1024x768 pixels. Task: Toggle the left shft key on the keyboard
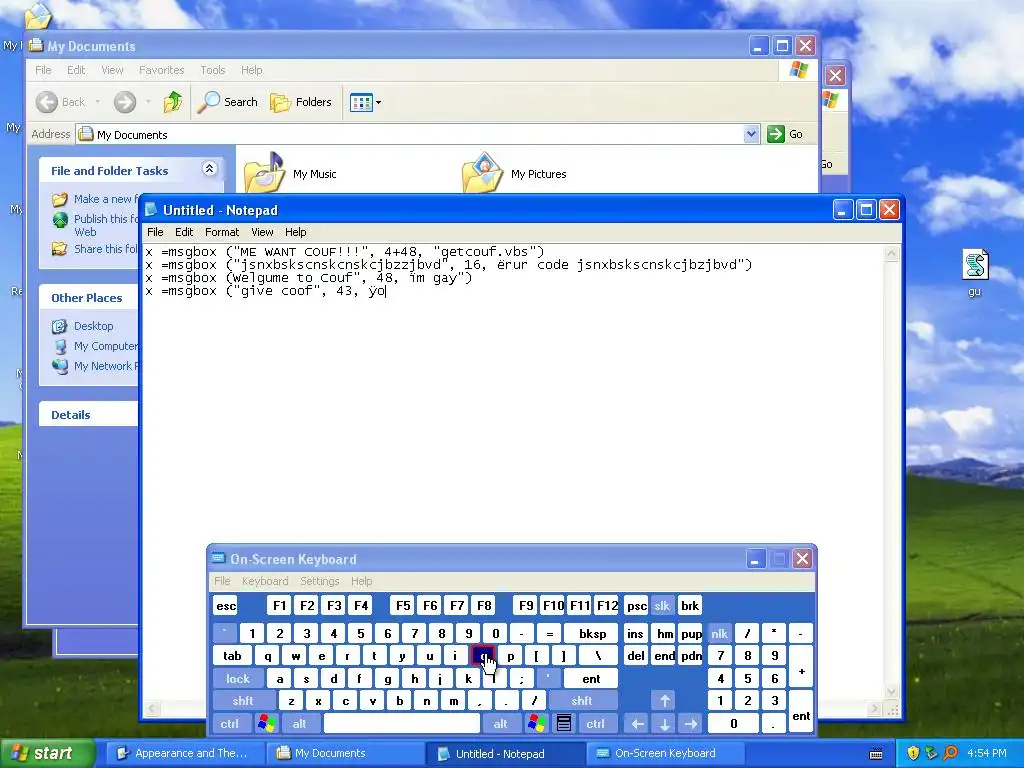pyautogui.click(x=242, y=701)
